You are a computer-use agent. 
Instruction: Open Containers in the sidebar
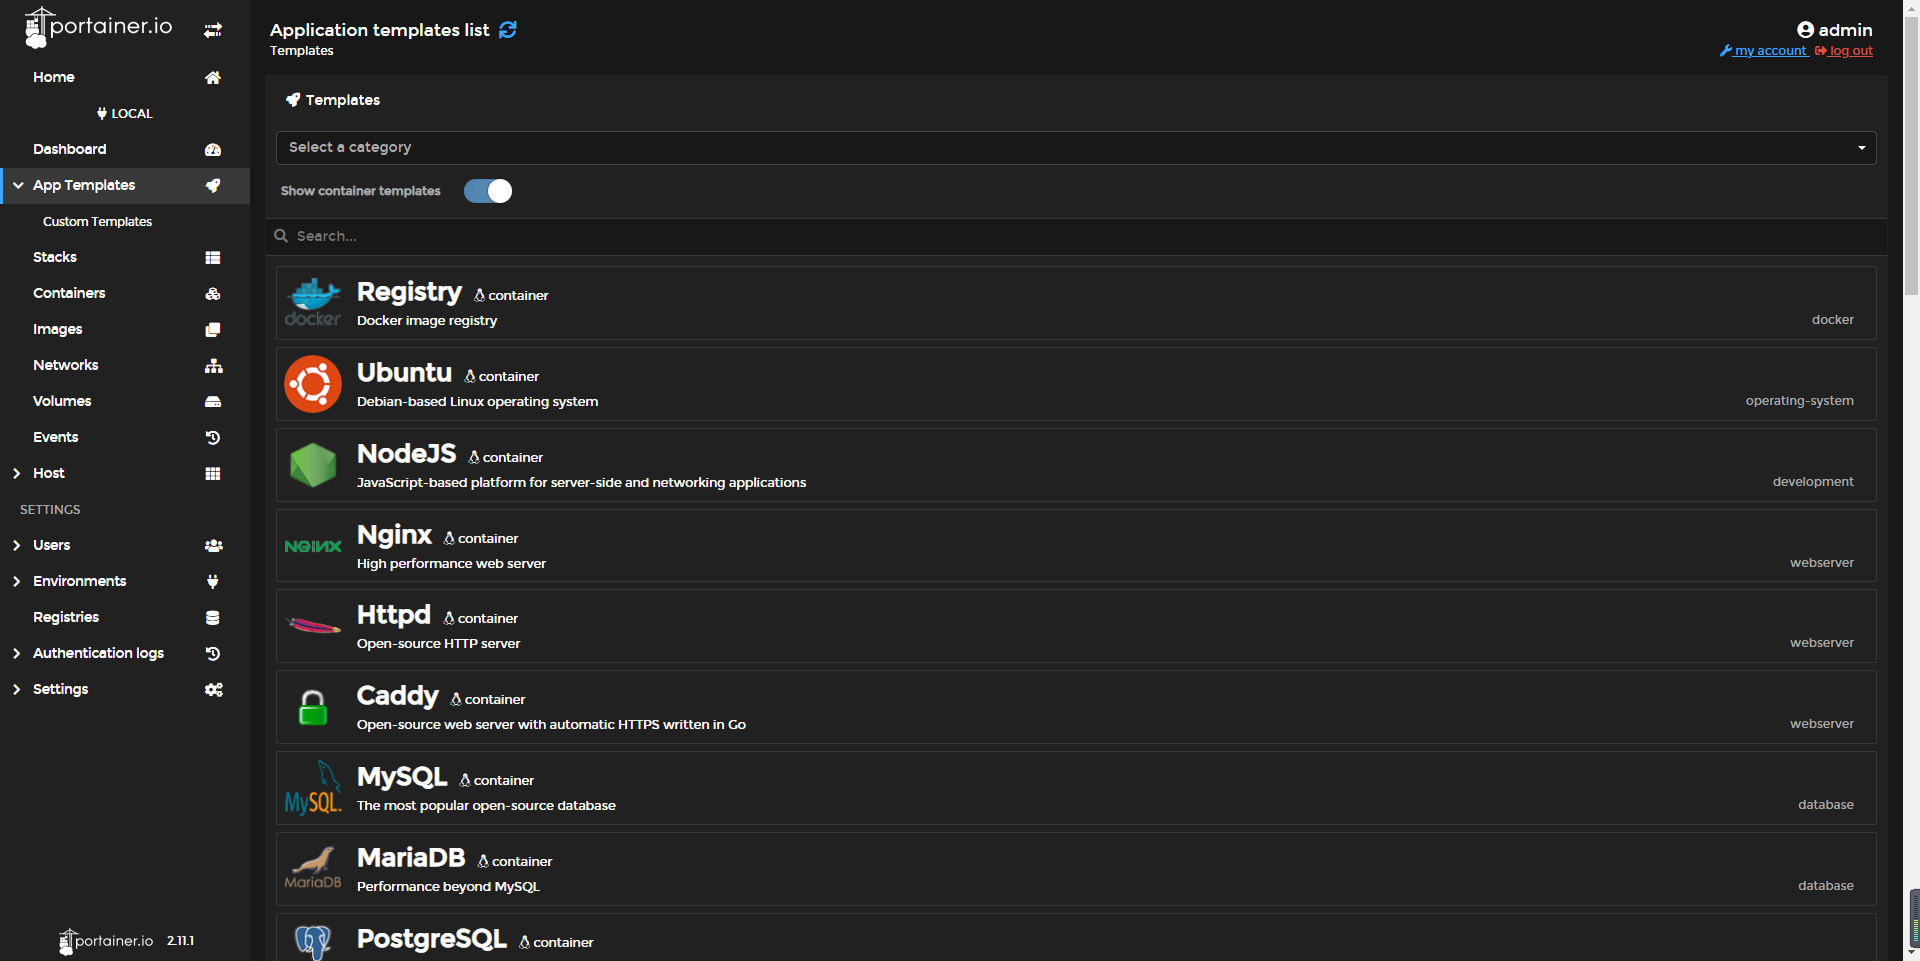tap(69, 293)
